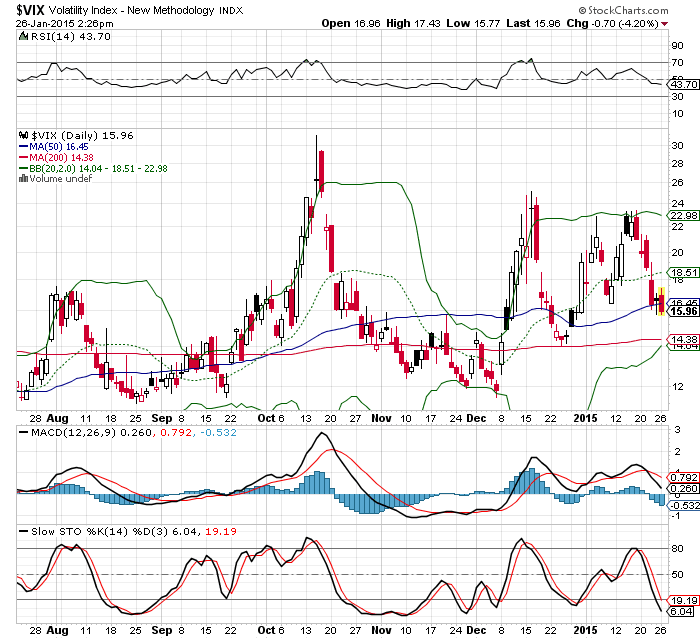The image size is (700, 639).
Task: Click the RSI(14) 43.70 indicator label
Action: tap(71, 37)
